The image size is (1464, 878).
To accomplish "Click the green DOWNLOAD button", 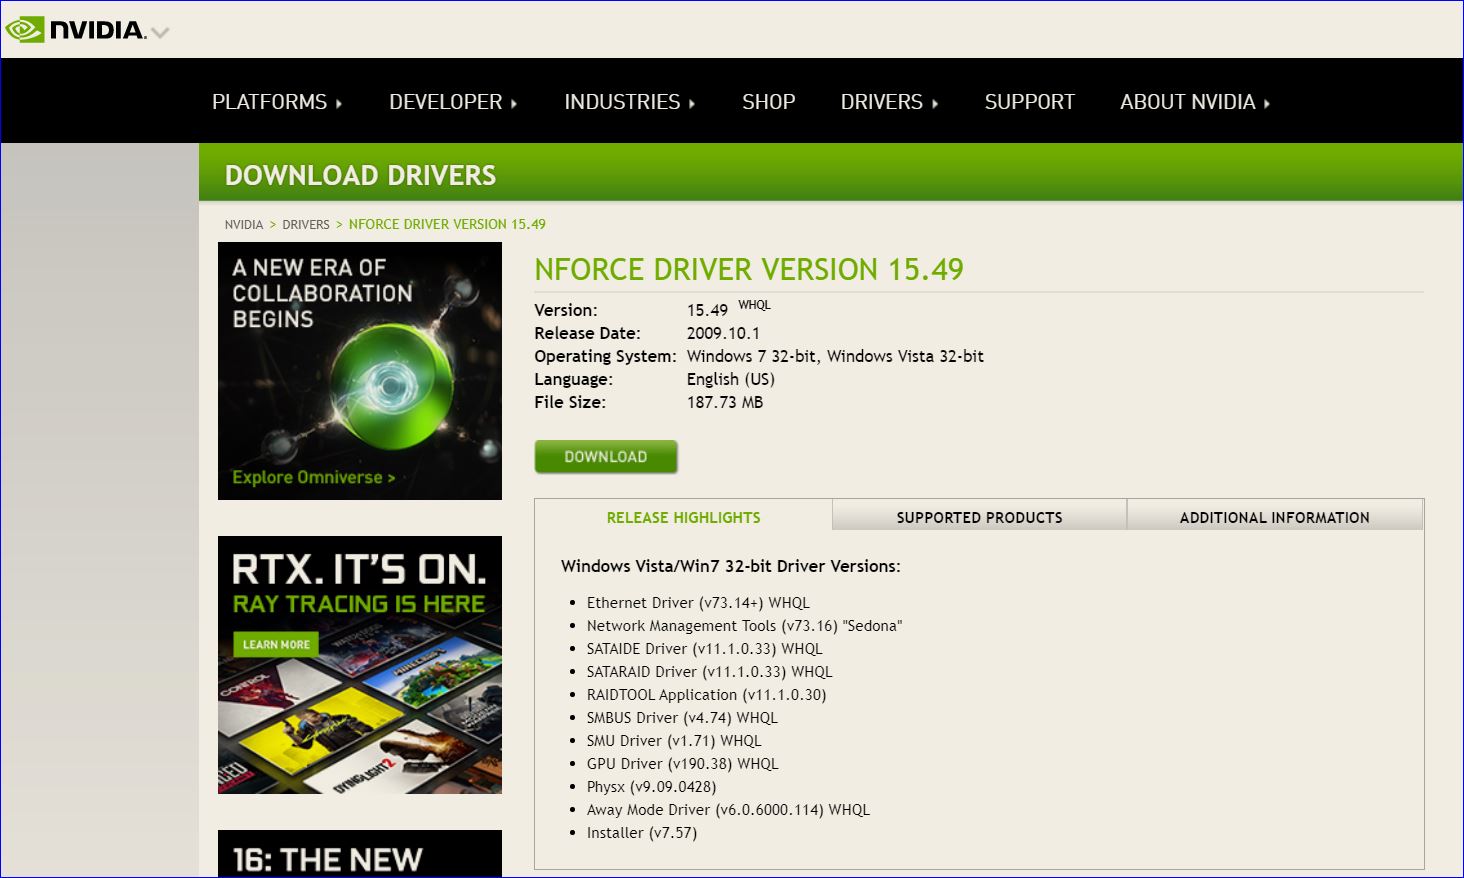I will [606, 456].
